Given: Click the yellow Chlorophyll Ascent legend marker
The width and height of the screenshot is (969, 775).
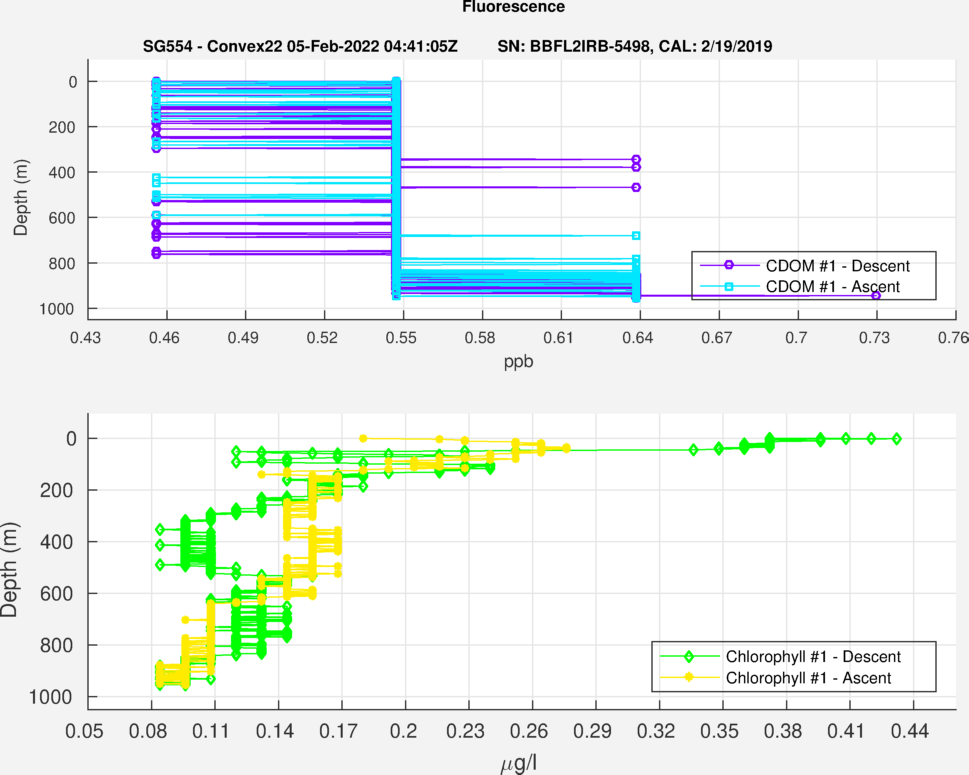Looking at the screenshot, I should [689, 678].
